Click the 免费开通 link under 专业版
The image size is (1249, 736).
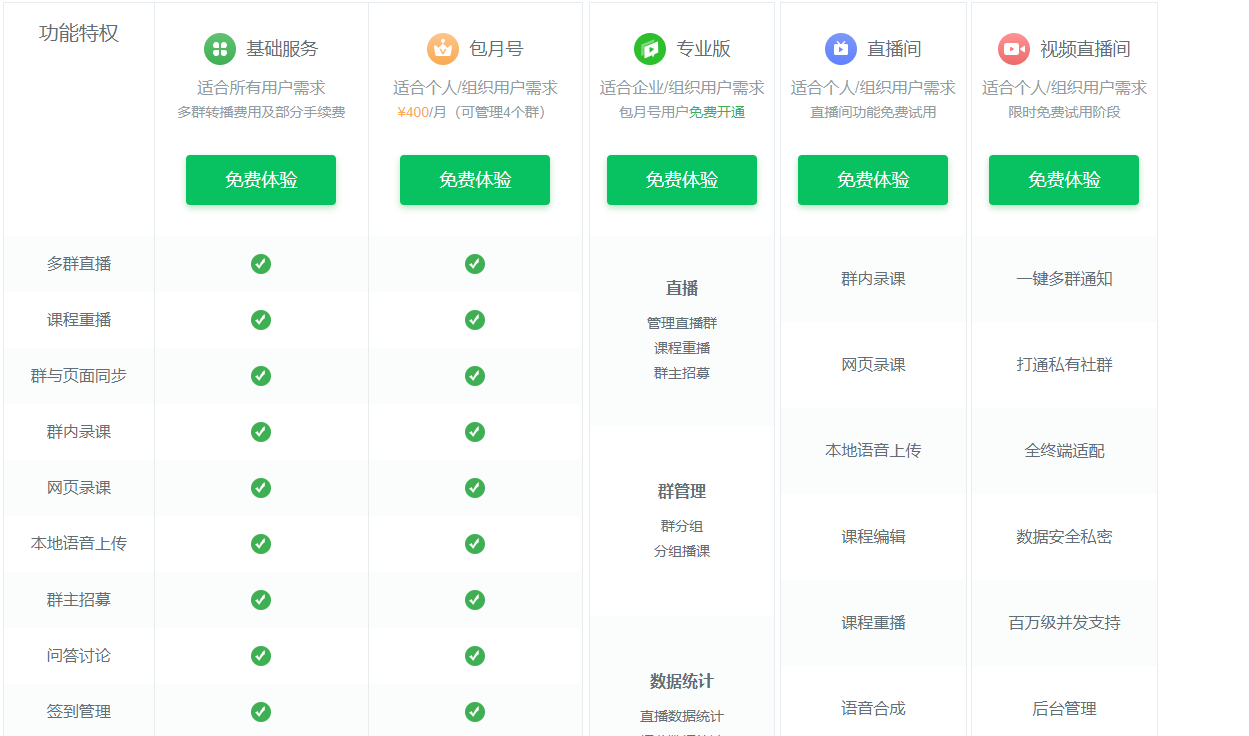point(717,112)
